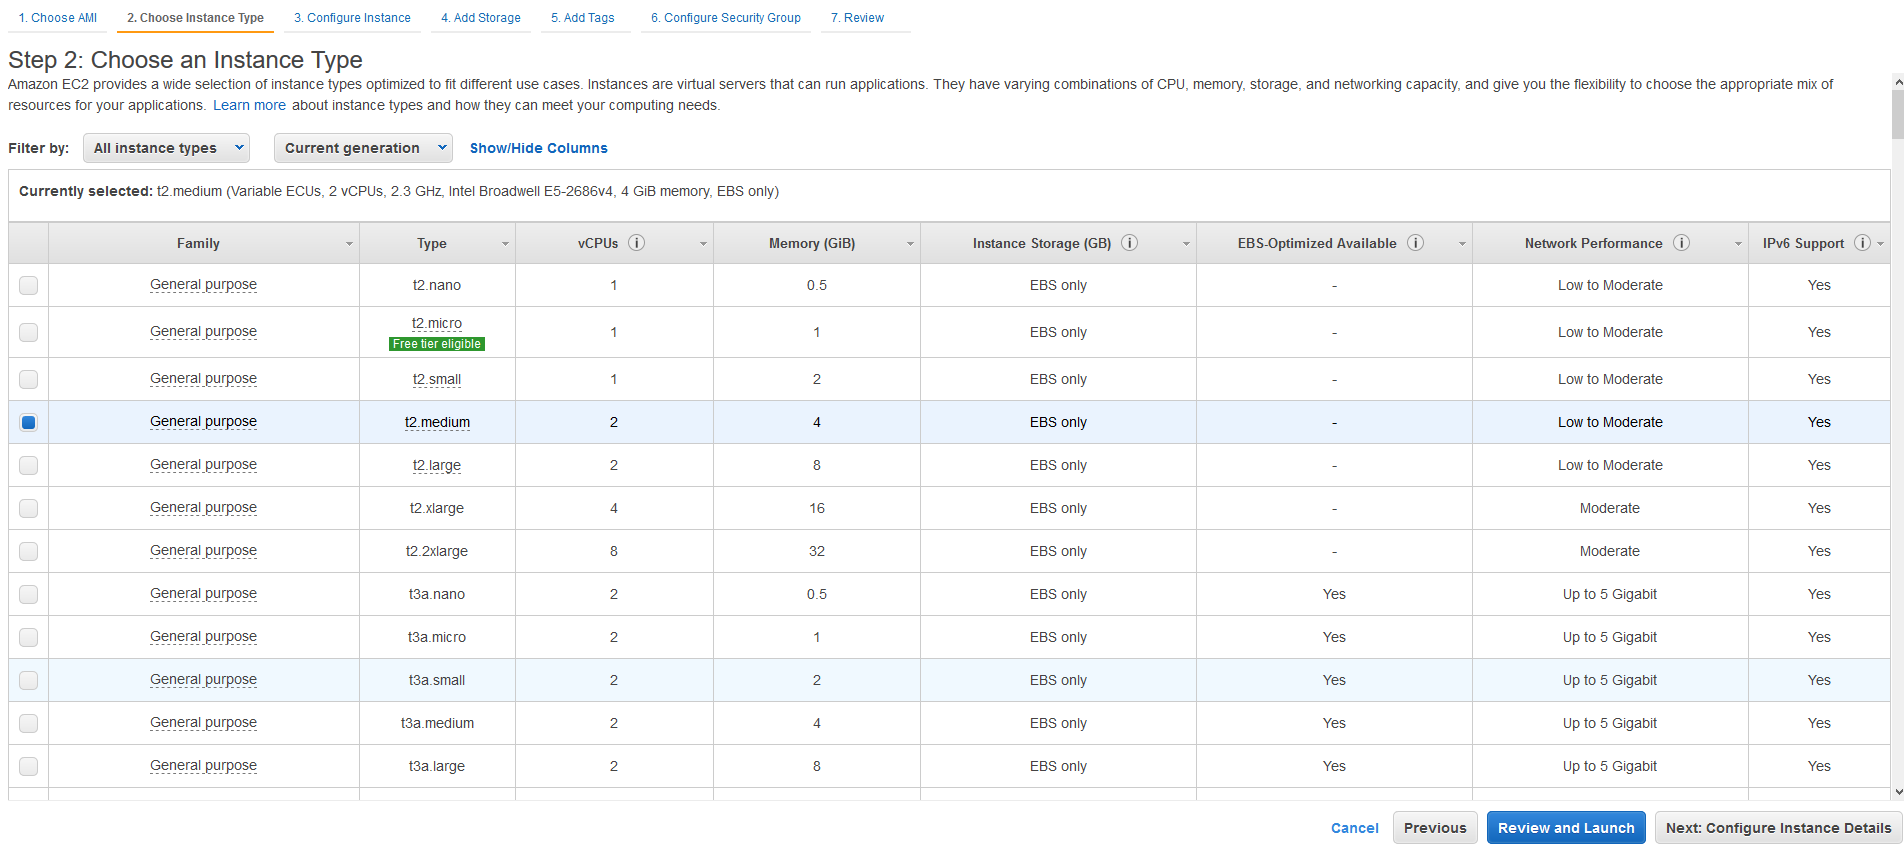Click the t2.micro type link
Image resolution: width=1904 pixels, height=851 pixels.
coord(437,323)
